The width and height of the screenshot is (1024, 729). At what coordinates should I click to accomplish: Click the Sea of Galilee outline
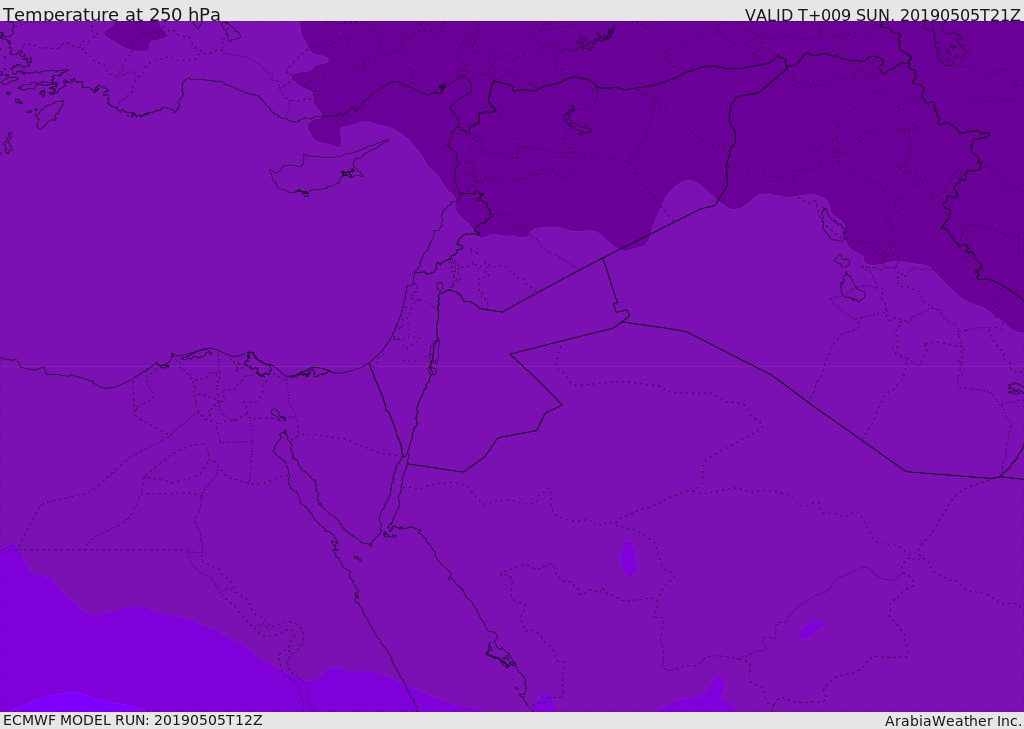[x=439, y=288]
